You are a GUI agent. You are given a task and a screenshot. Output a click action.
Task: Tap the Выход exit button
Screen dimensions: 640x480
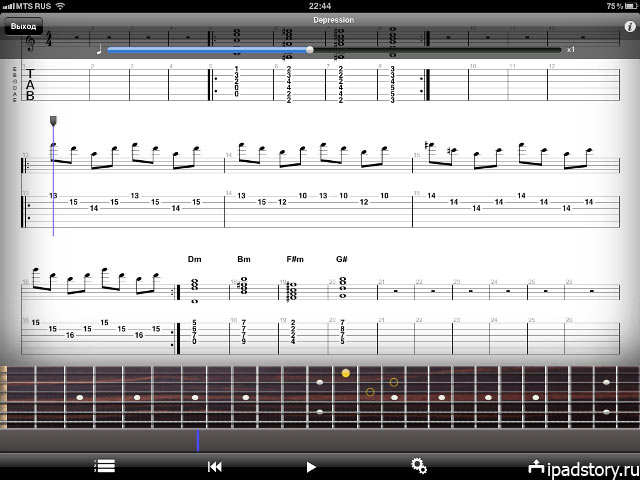pos(22,27)
